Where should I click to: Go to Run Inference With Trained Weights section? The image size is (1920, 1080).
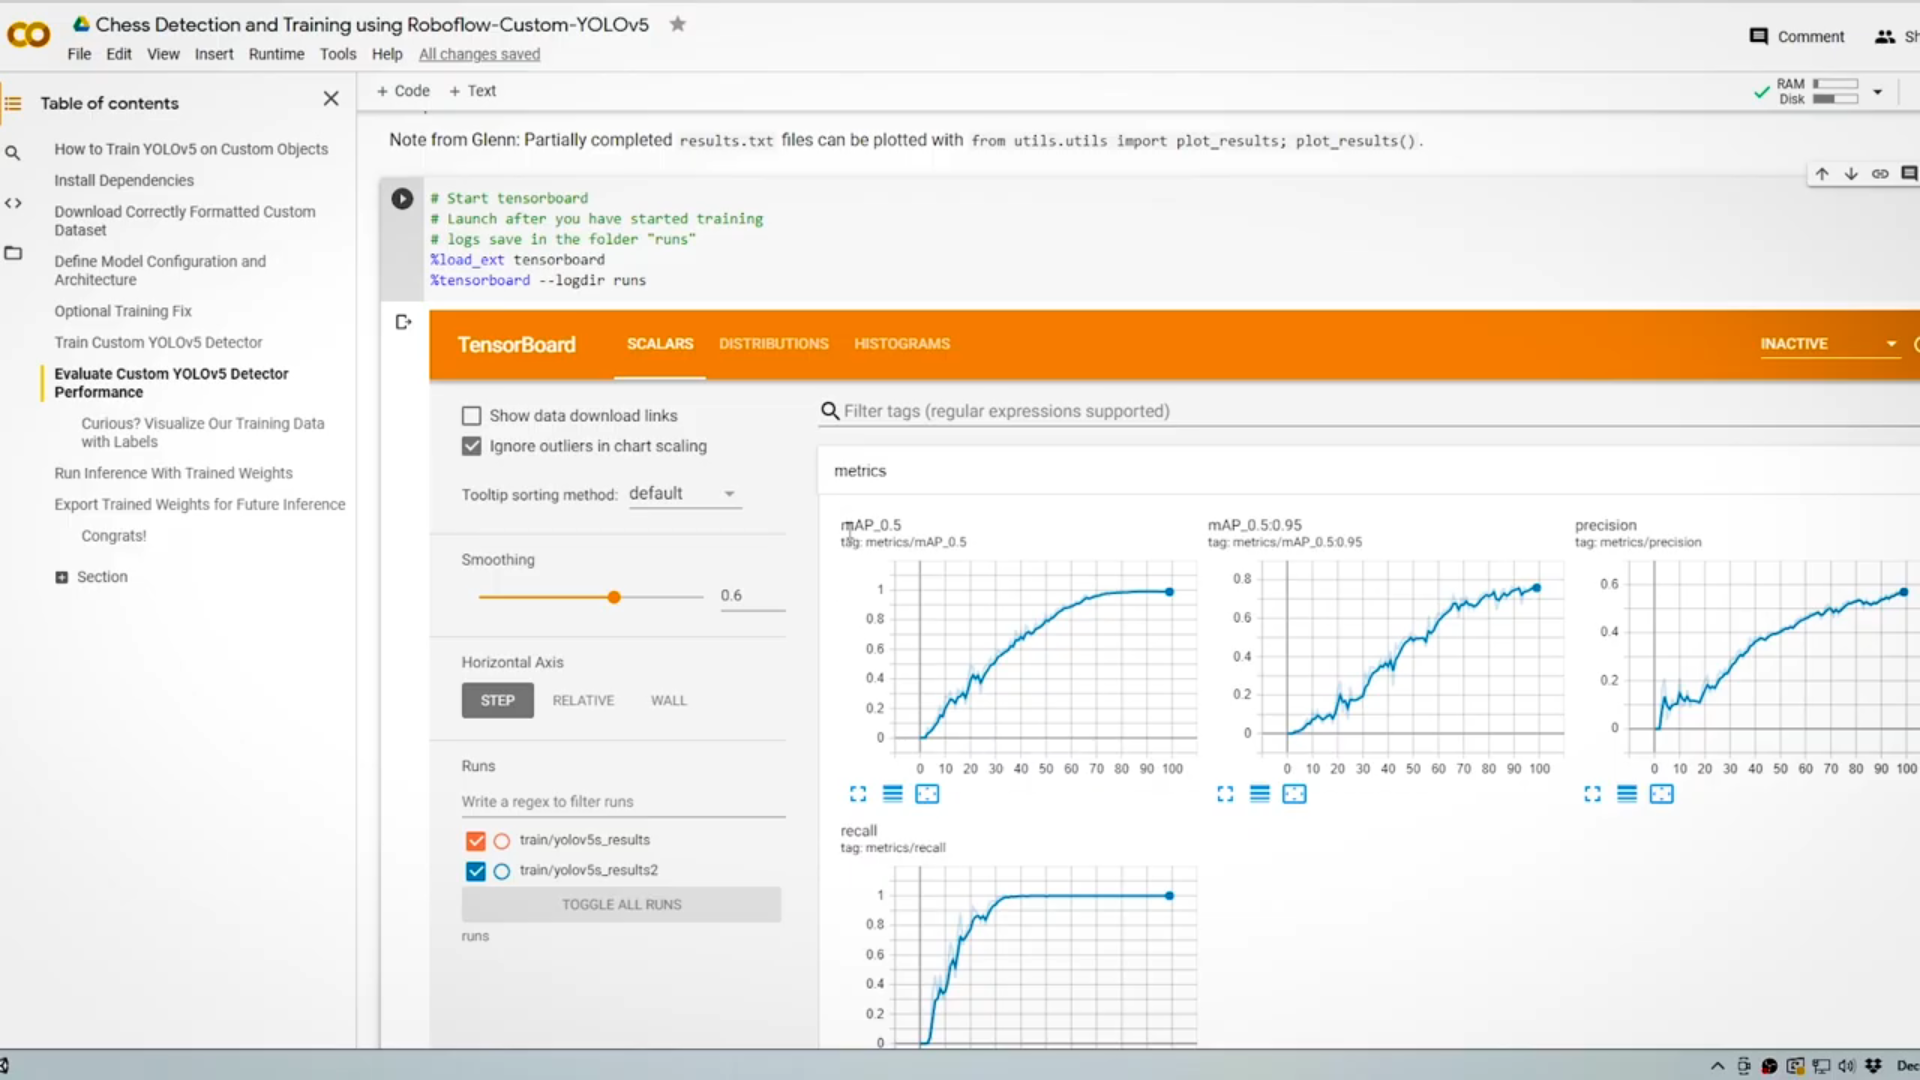[173, 473]
